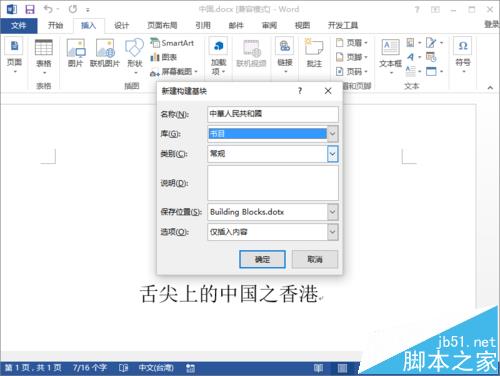Expand the 库 (Gallery) combo box
500x376 pixels.
point(332,134)
